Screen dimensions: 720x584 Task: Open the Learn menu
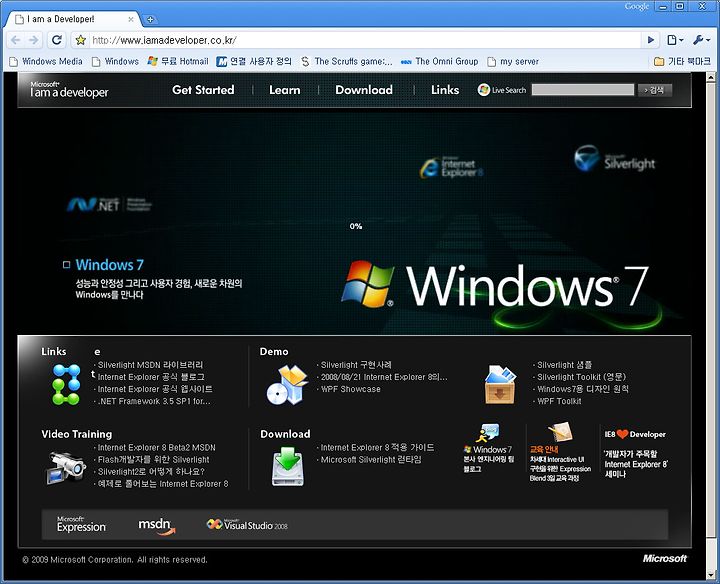tap(285, 90)
